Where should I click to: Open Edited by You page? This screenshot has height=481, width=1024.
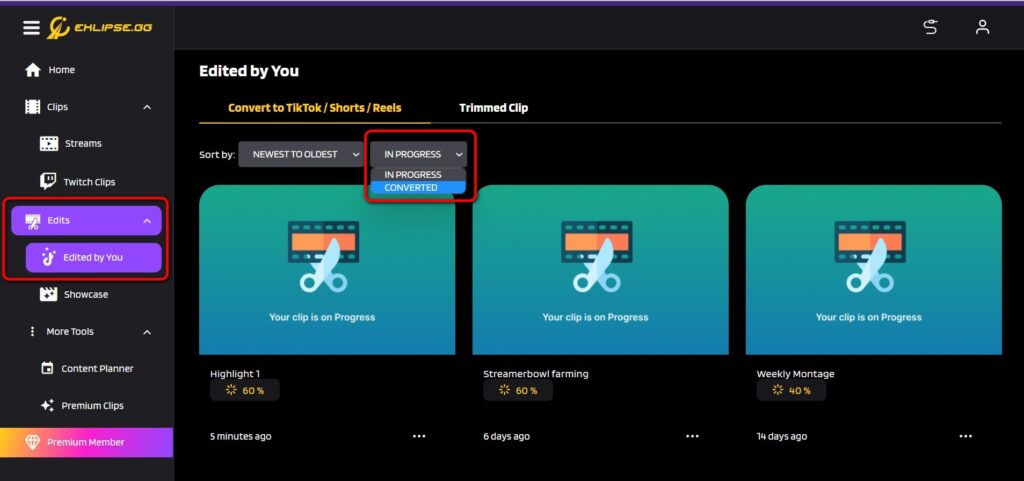tap(93, 257)
